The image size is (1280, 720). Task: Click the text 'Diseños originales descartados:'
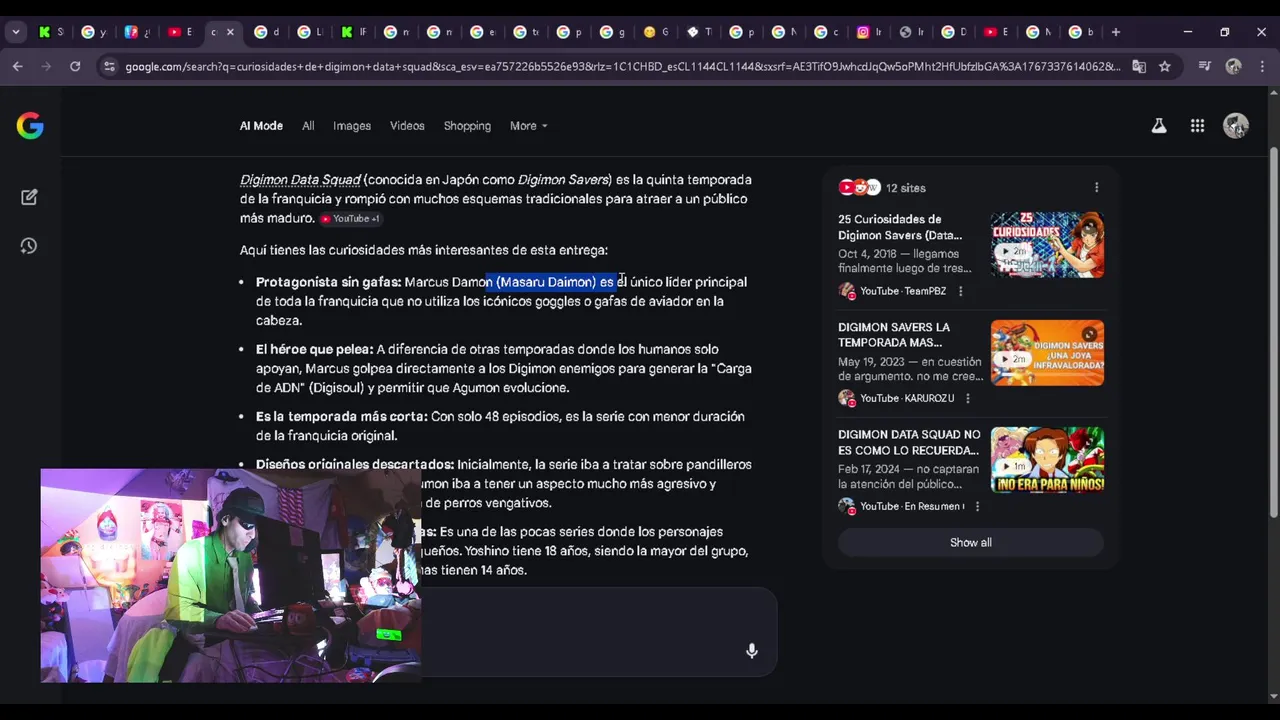tap(355, 464)
